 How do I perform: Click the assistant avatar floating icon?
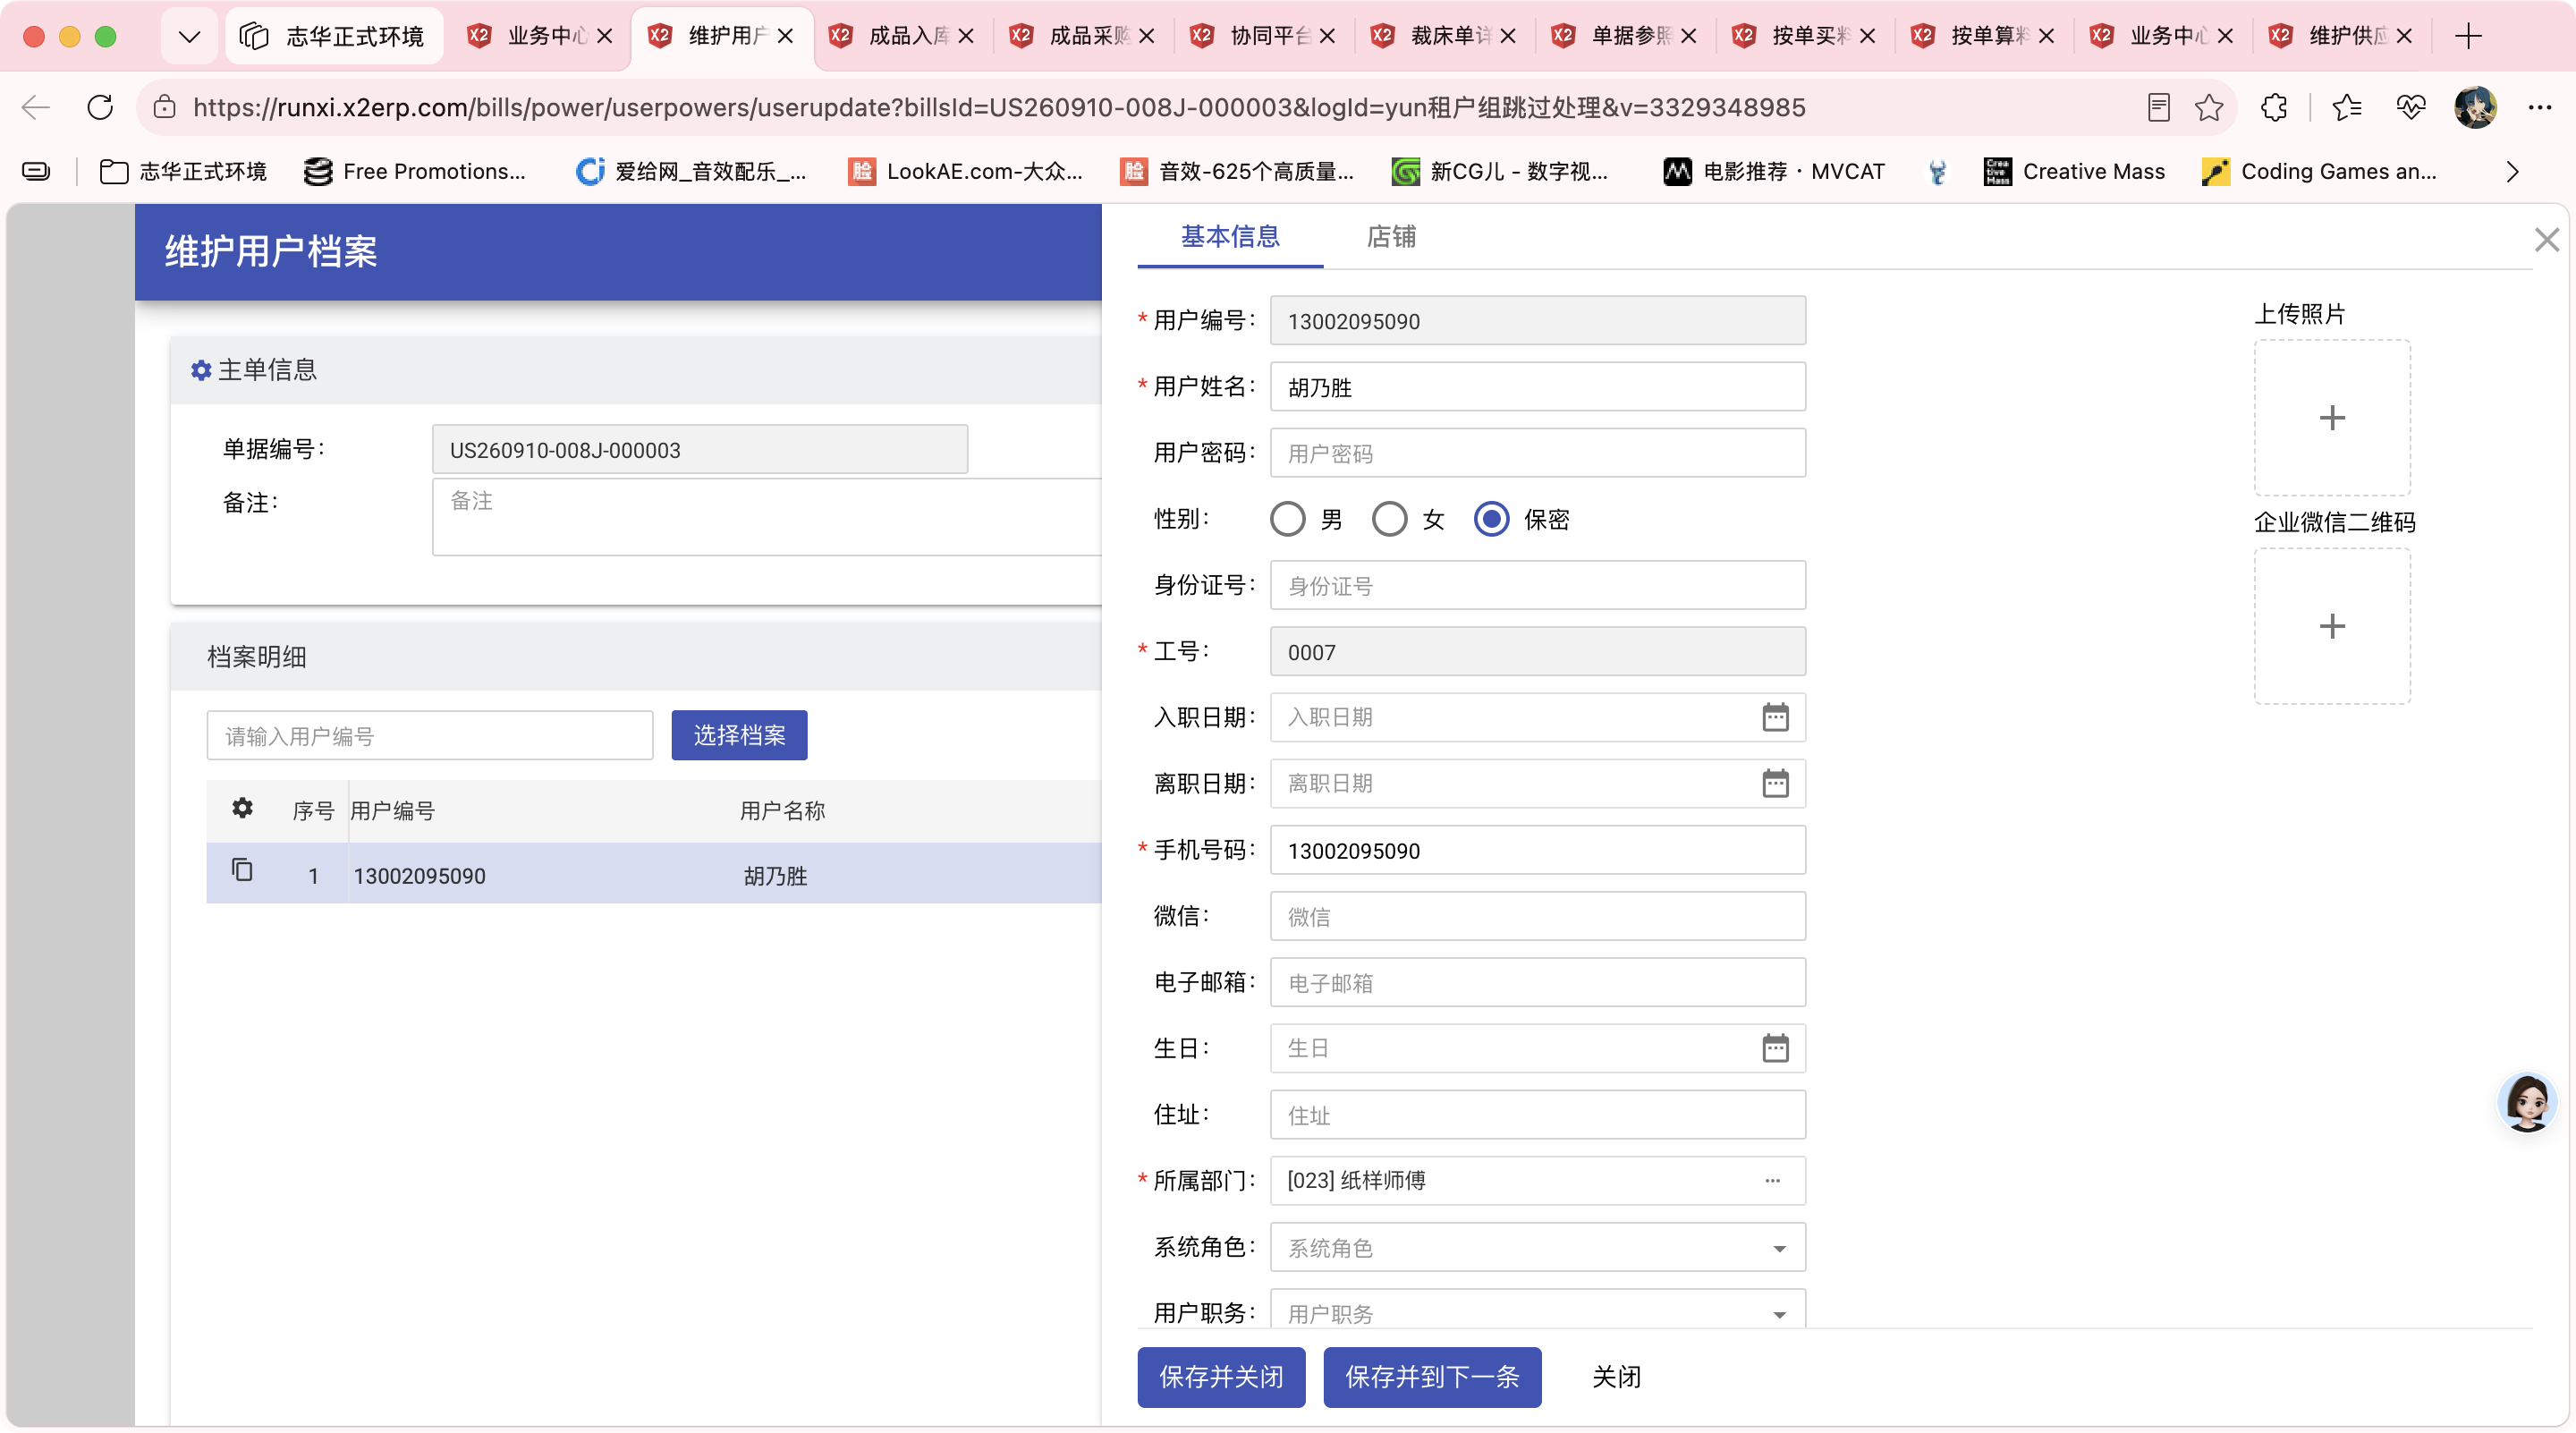pos(2527,1102)
